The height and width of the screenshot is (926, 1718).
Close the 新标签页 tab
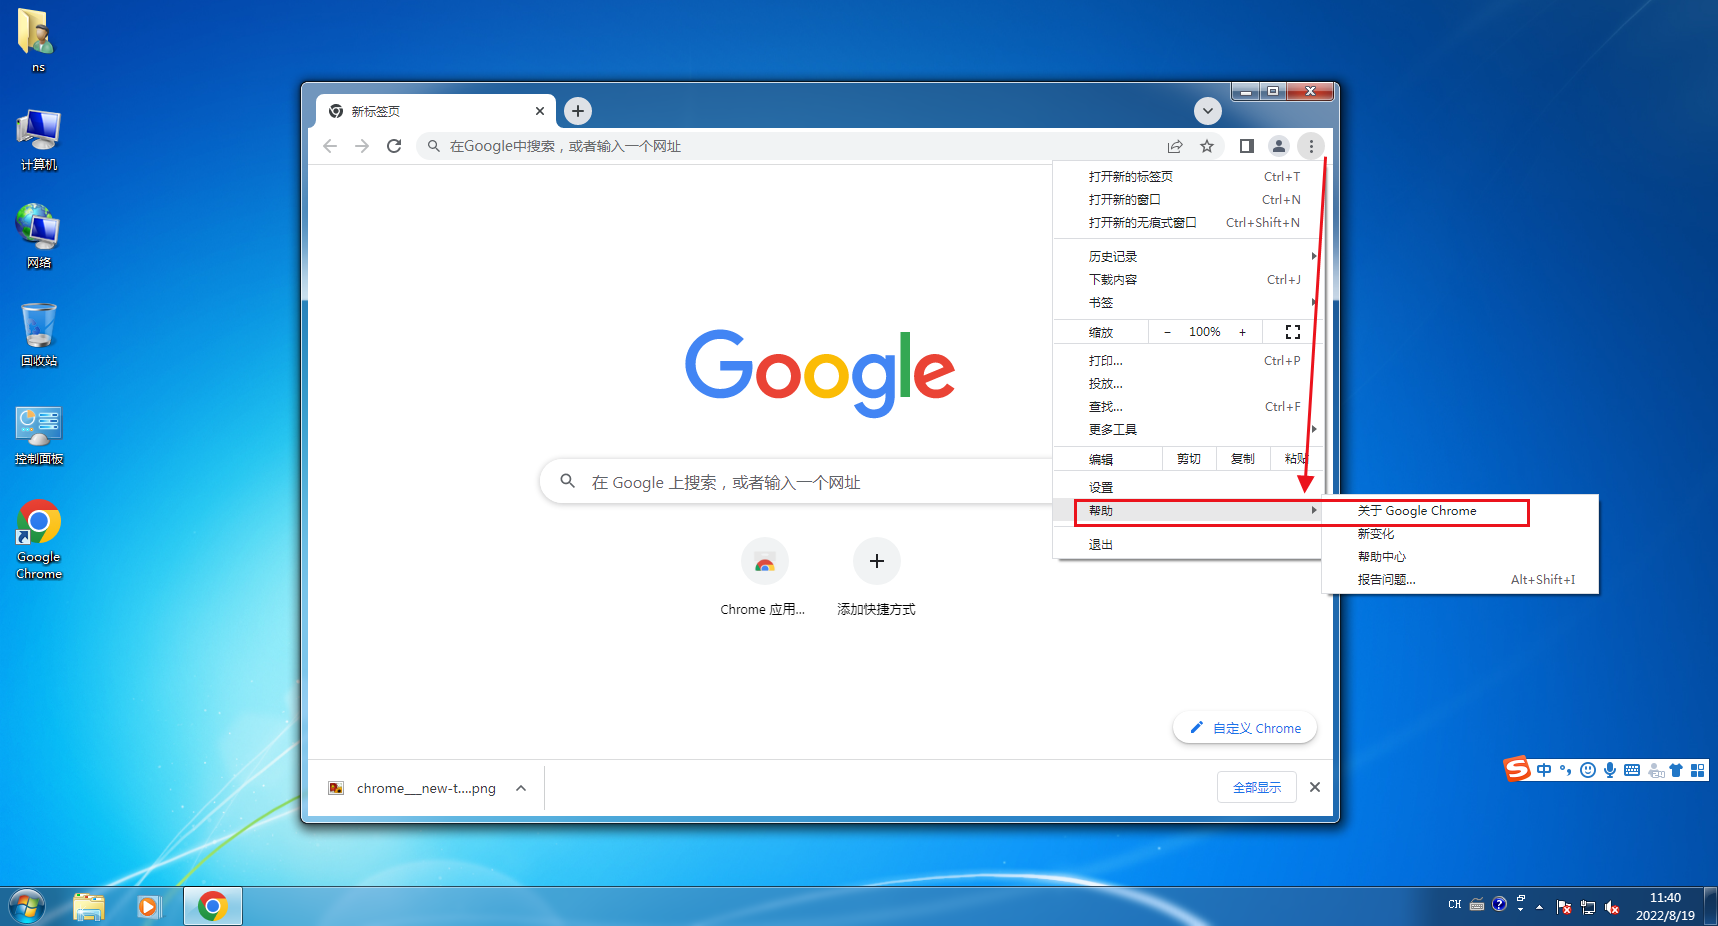pos(540,111)
